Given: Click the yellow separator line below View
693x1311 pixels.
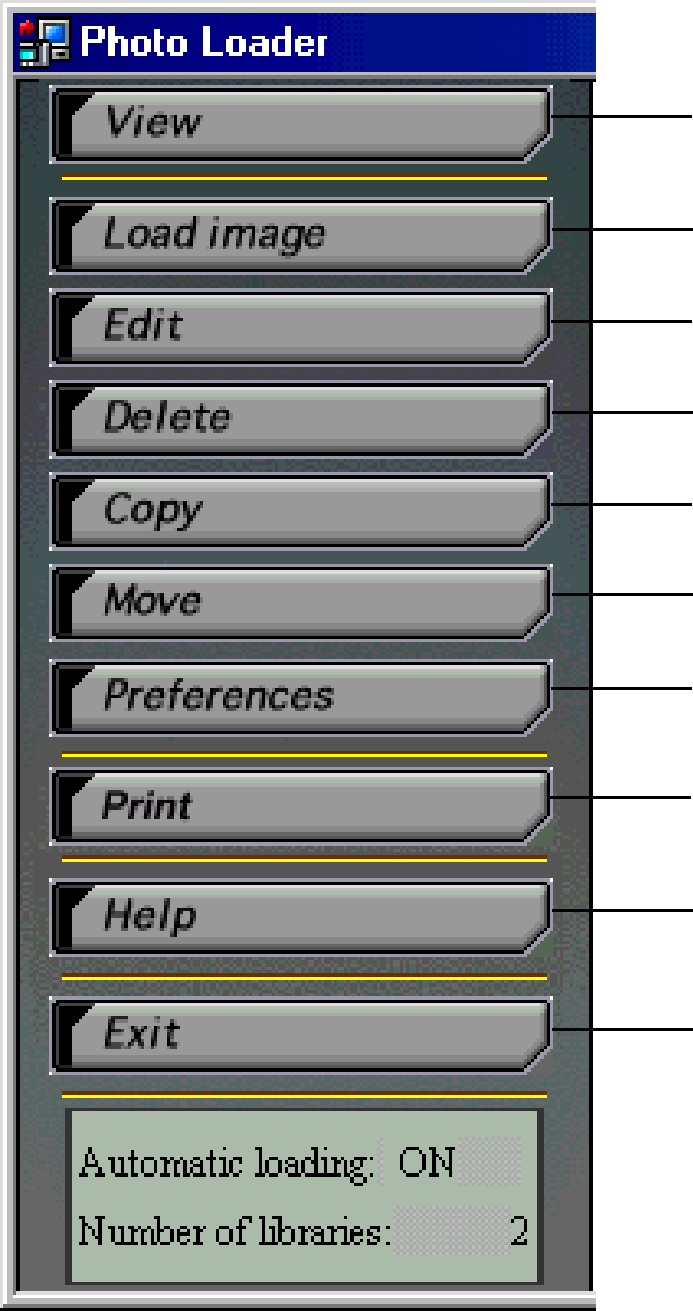Looking at the screenshot, I should [x=304, y=178].
